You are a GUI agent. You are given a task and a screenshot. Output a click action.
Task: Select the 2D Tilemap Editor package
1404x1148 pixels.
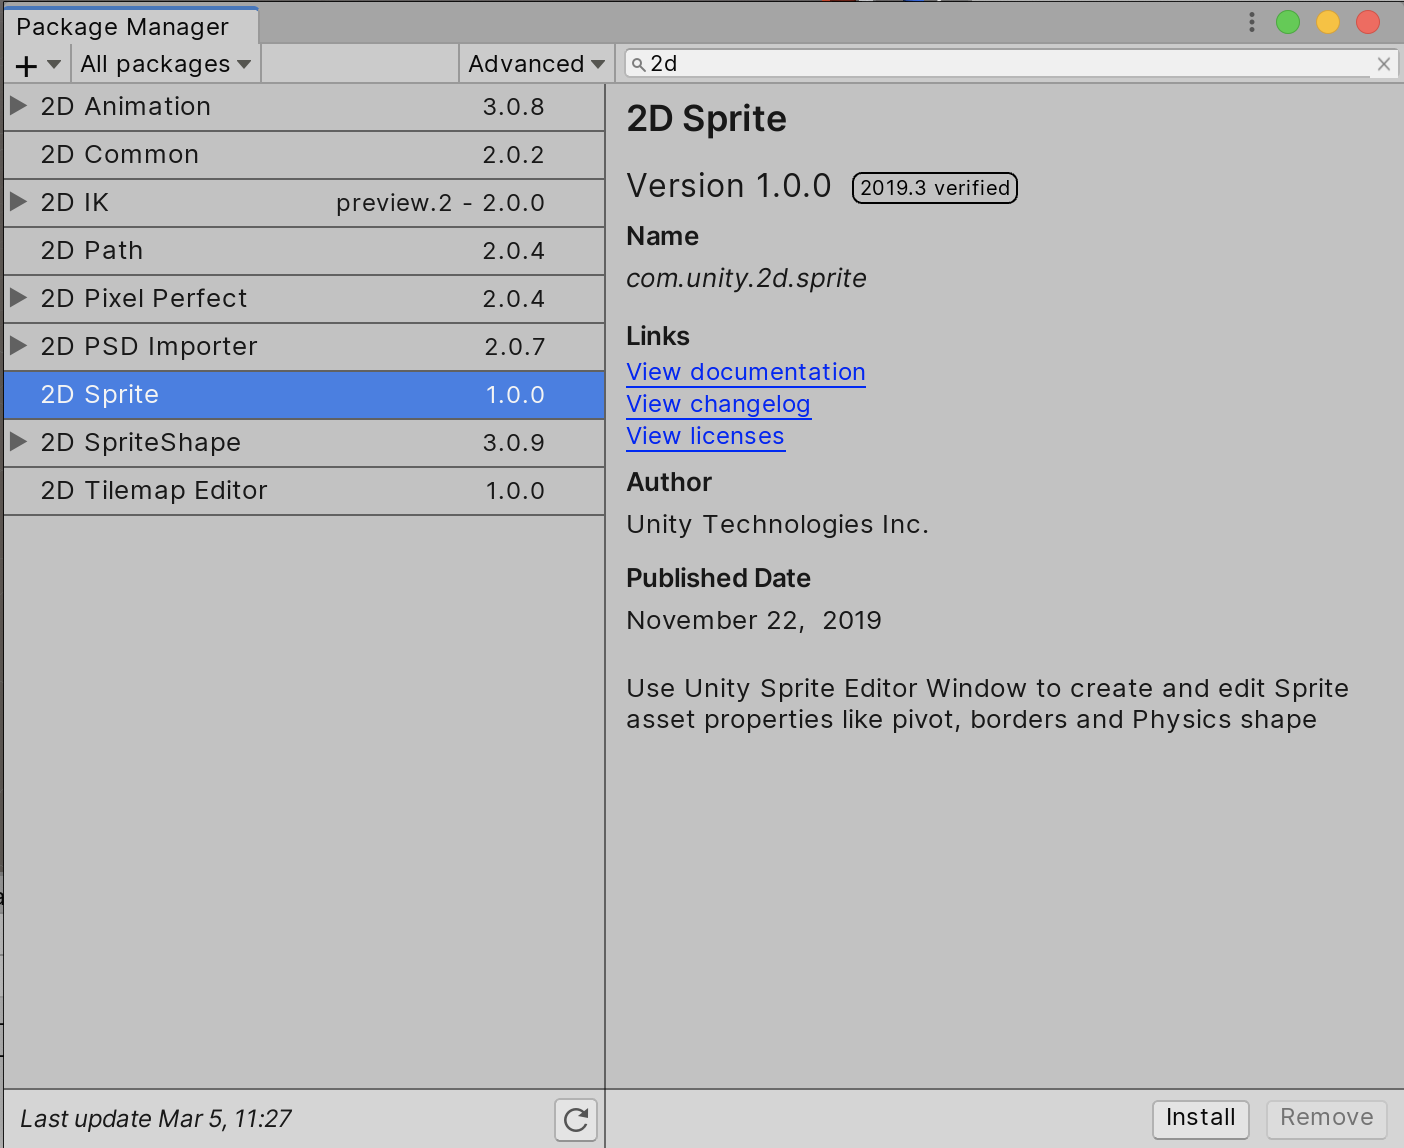[304, 491]
